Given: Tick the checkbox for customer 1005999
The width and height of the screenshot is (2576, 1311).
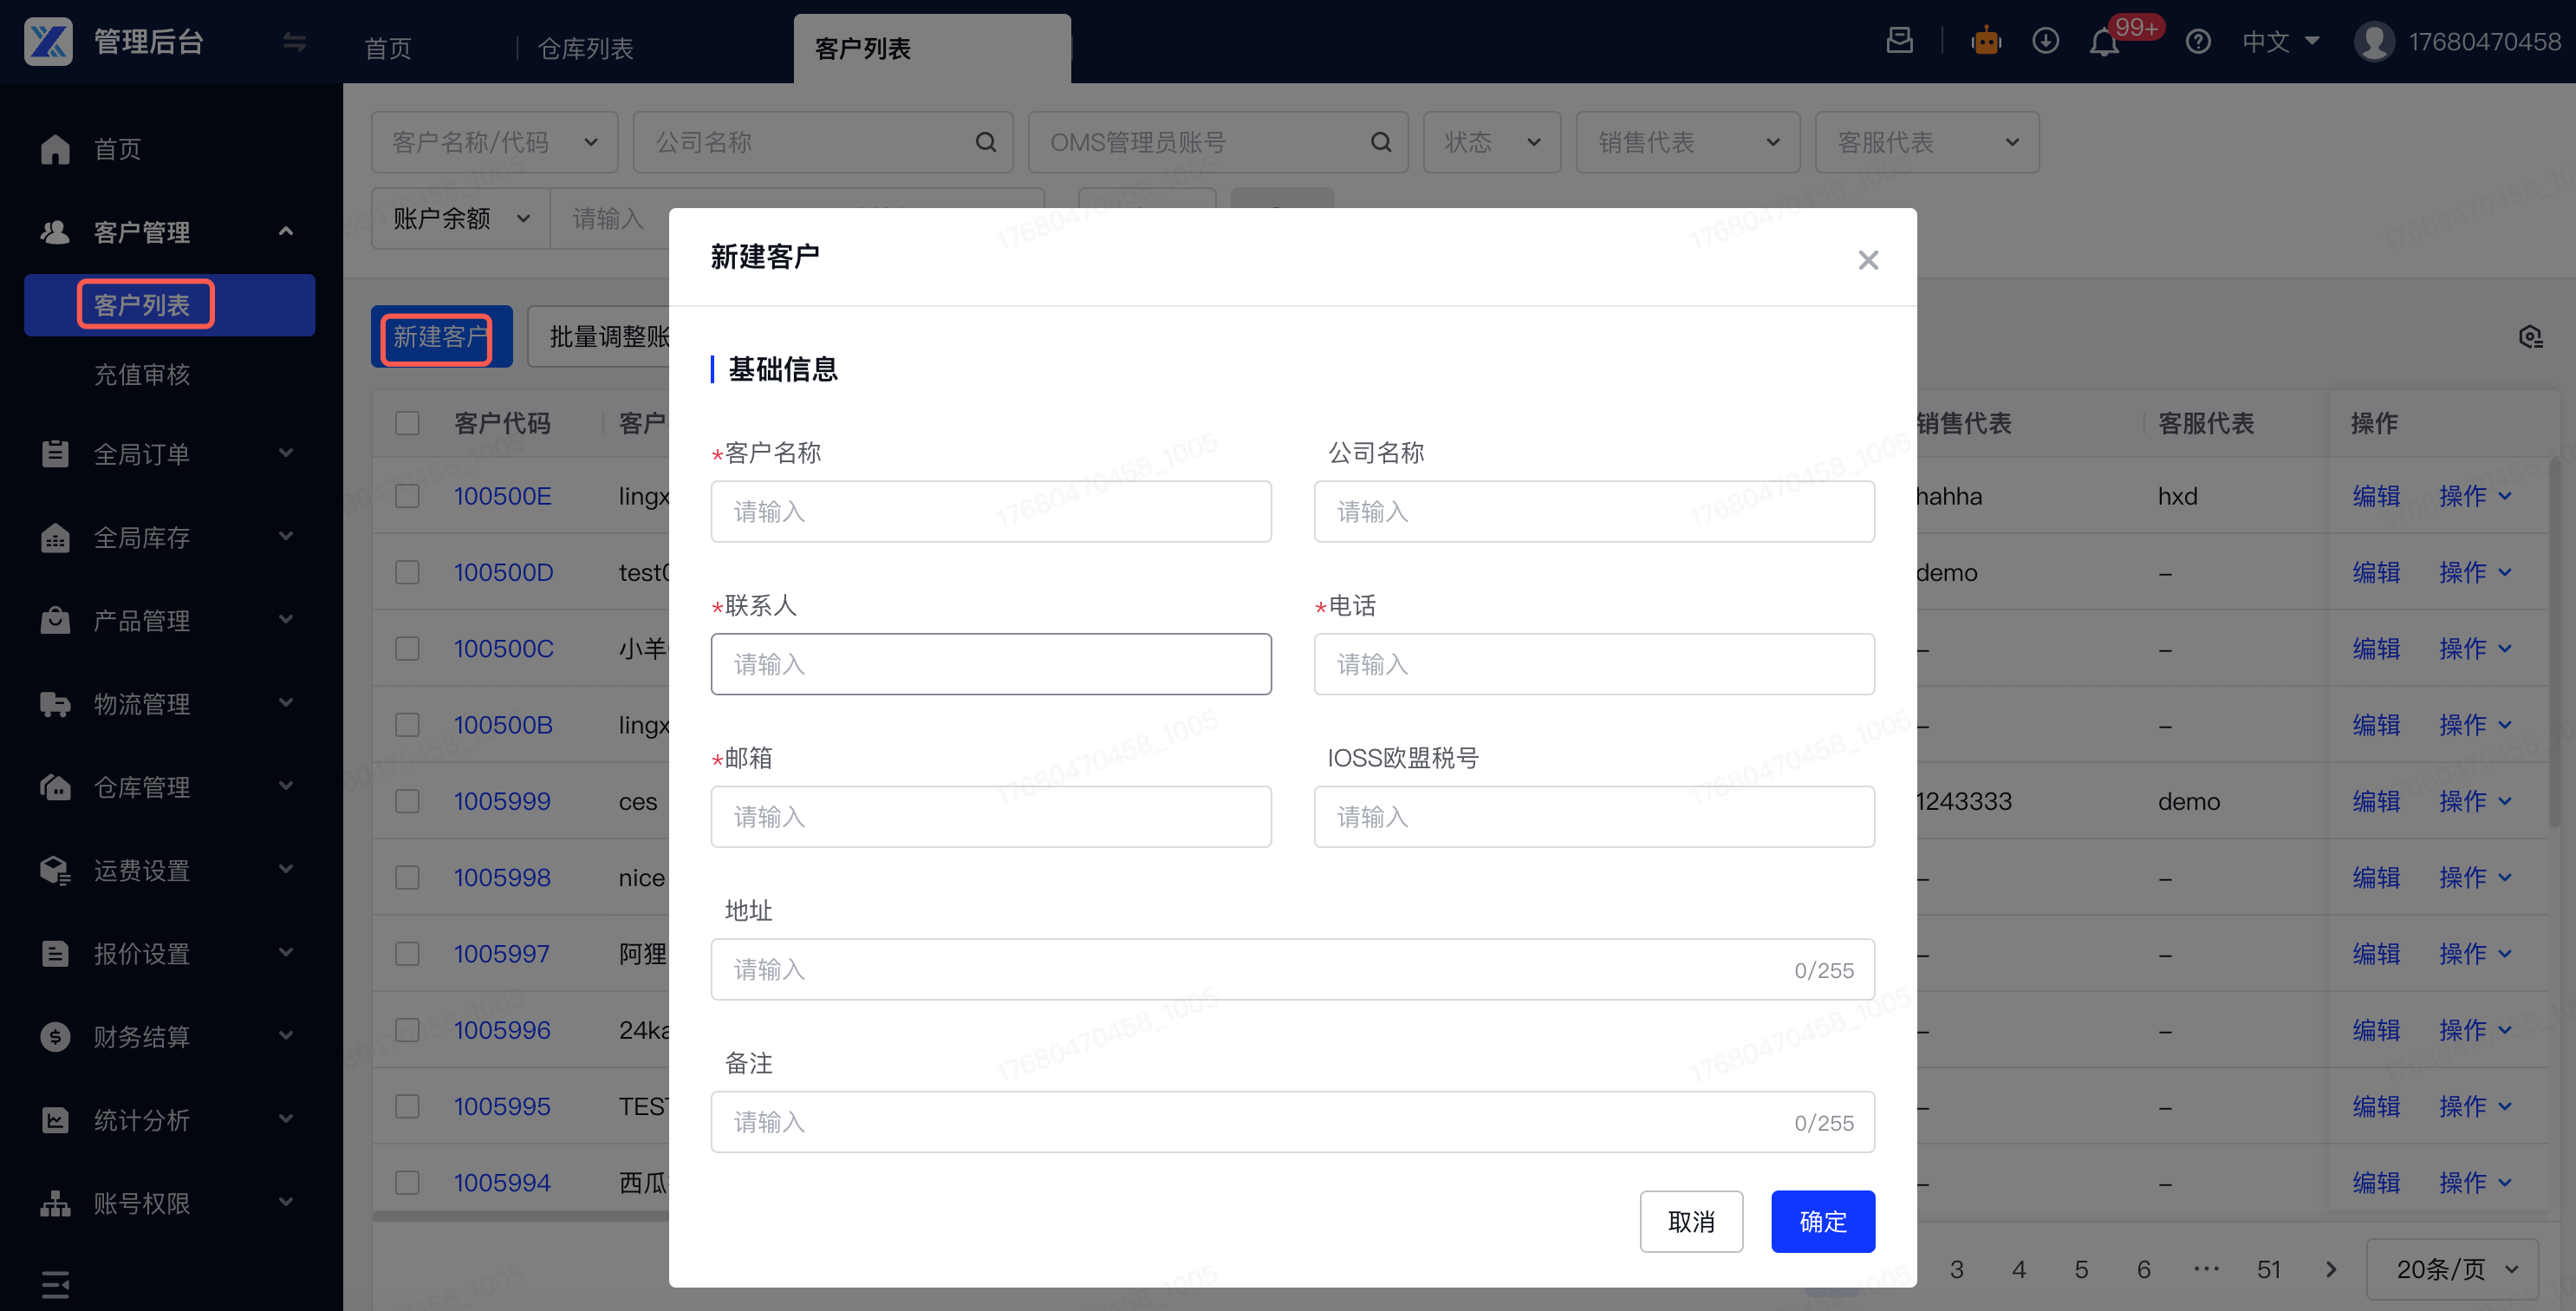Looking at the screenshot, I should click(407, 801).
